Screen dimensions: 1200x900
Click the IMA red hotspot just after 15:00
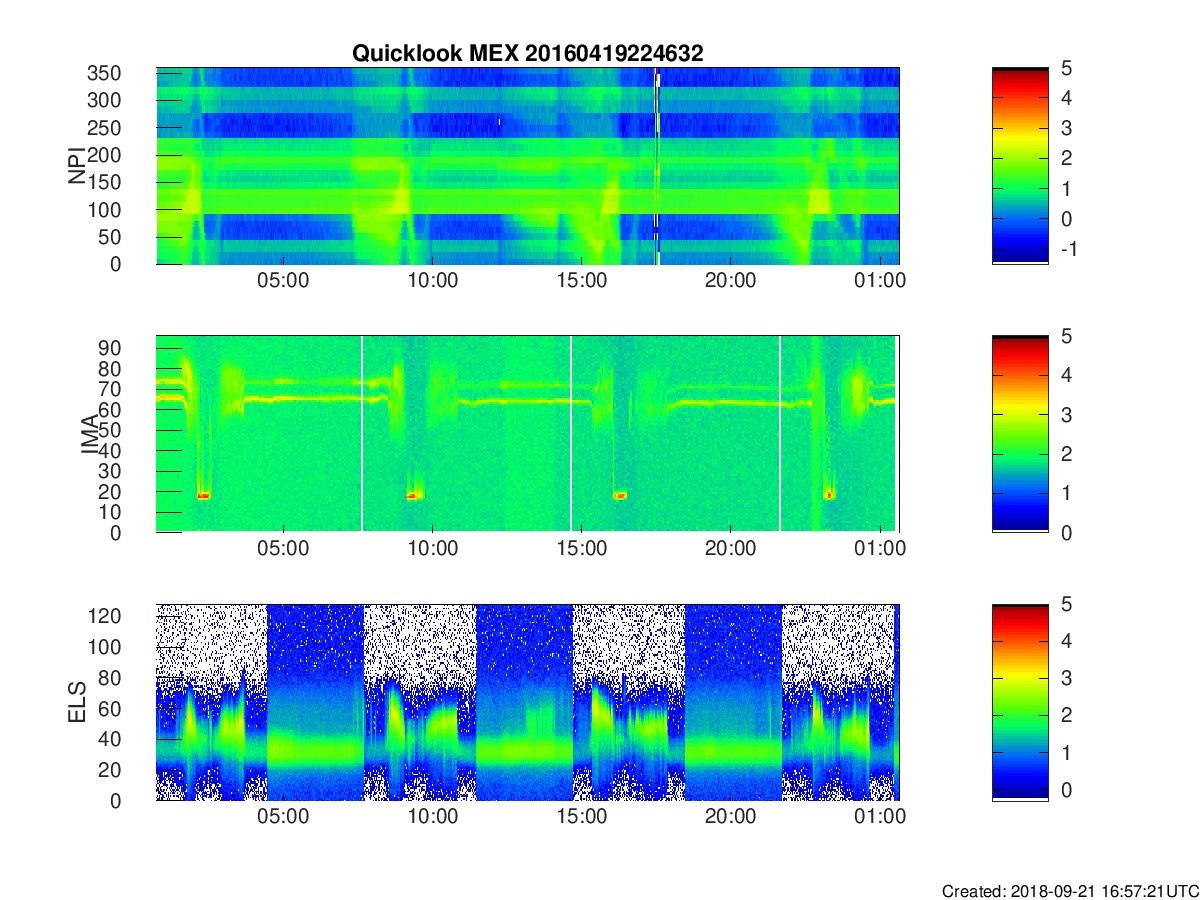(x=620, y=495)
